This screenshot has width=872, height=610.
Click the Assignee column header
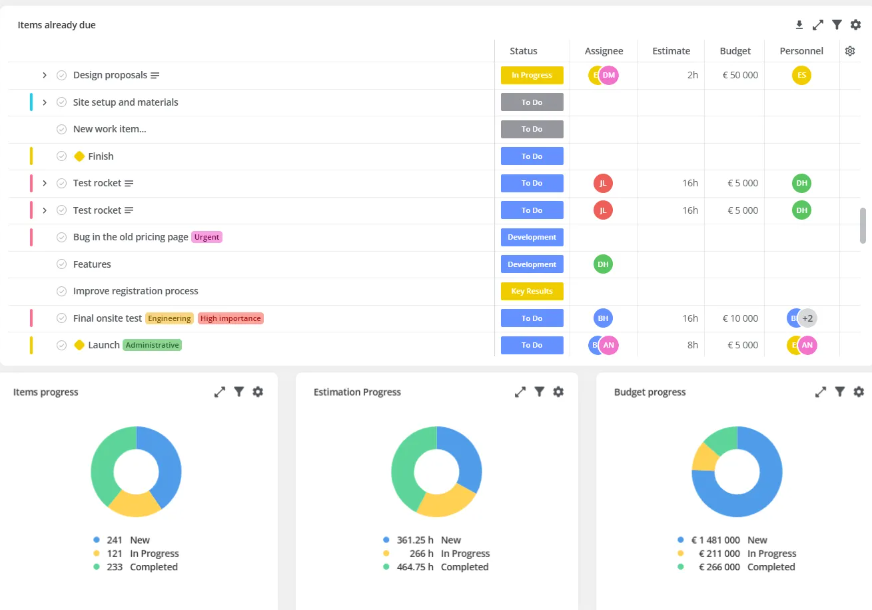point(603,51)
